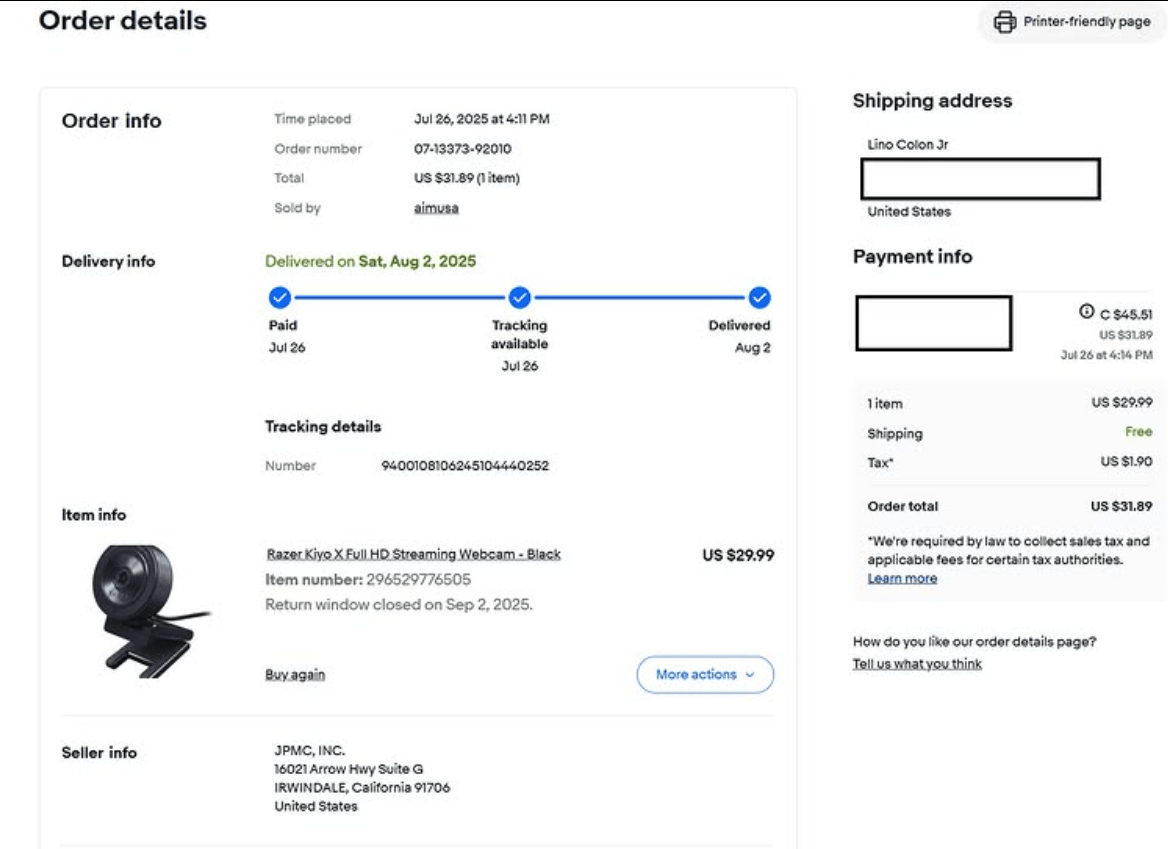Click the 1 item US $29.99 summary amount
This screenshot has width=1168, height=849.
(x=1122, y=402)
